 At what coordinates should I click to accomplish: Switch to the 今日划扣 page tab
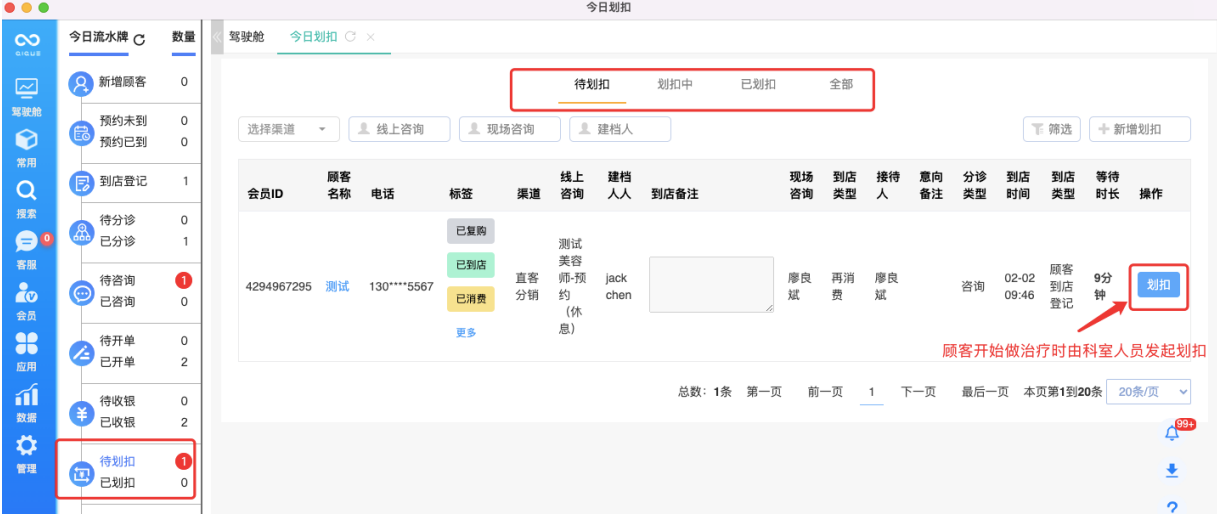pos(314,37)
